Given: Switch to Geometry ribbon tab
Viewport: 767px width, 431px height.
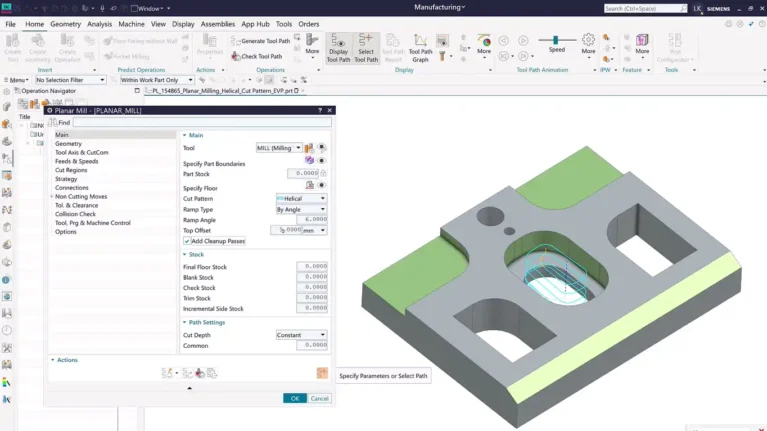Looking at the screenshot, I should pyautogui.click(x=66, y=24).
